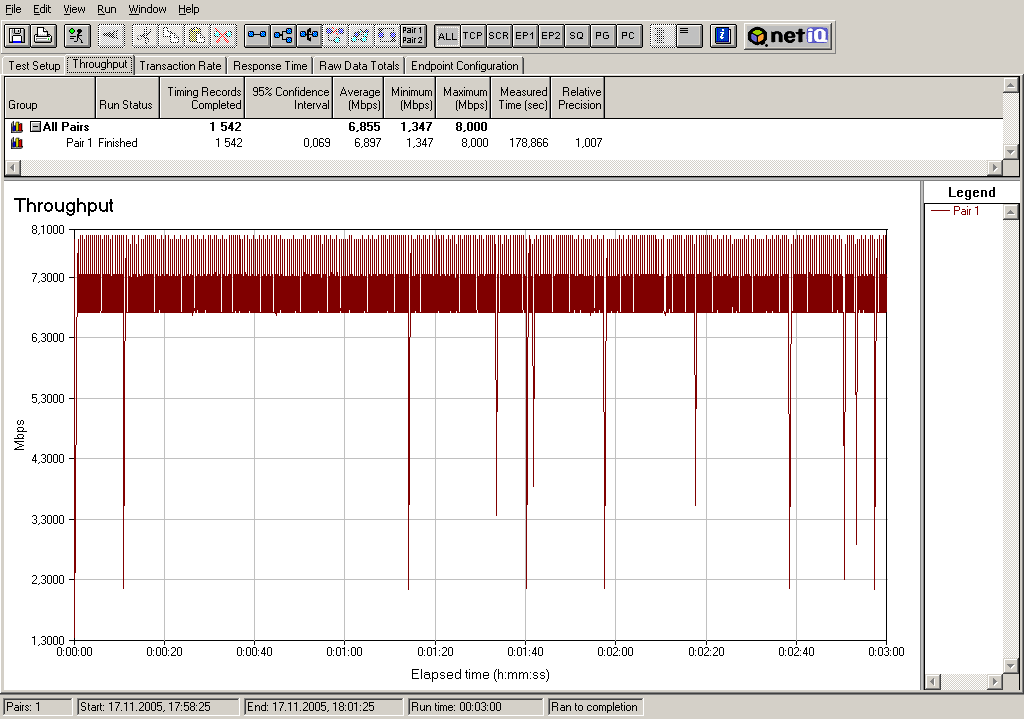This screenshot has height=719, width=1024.
Task: Collapse the All Pairs group
Action: pos(35,127)
